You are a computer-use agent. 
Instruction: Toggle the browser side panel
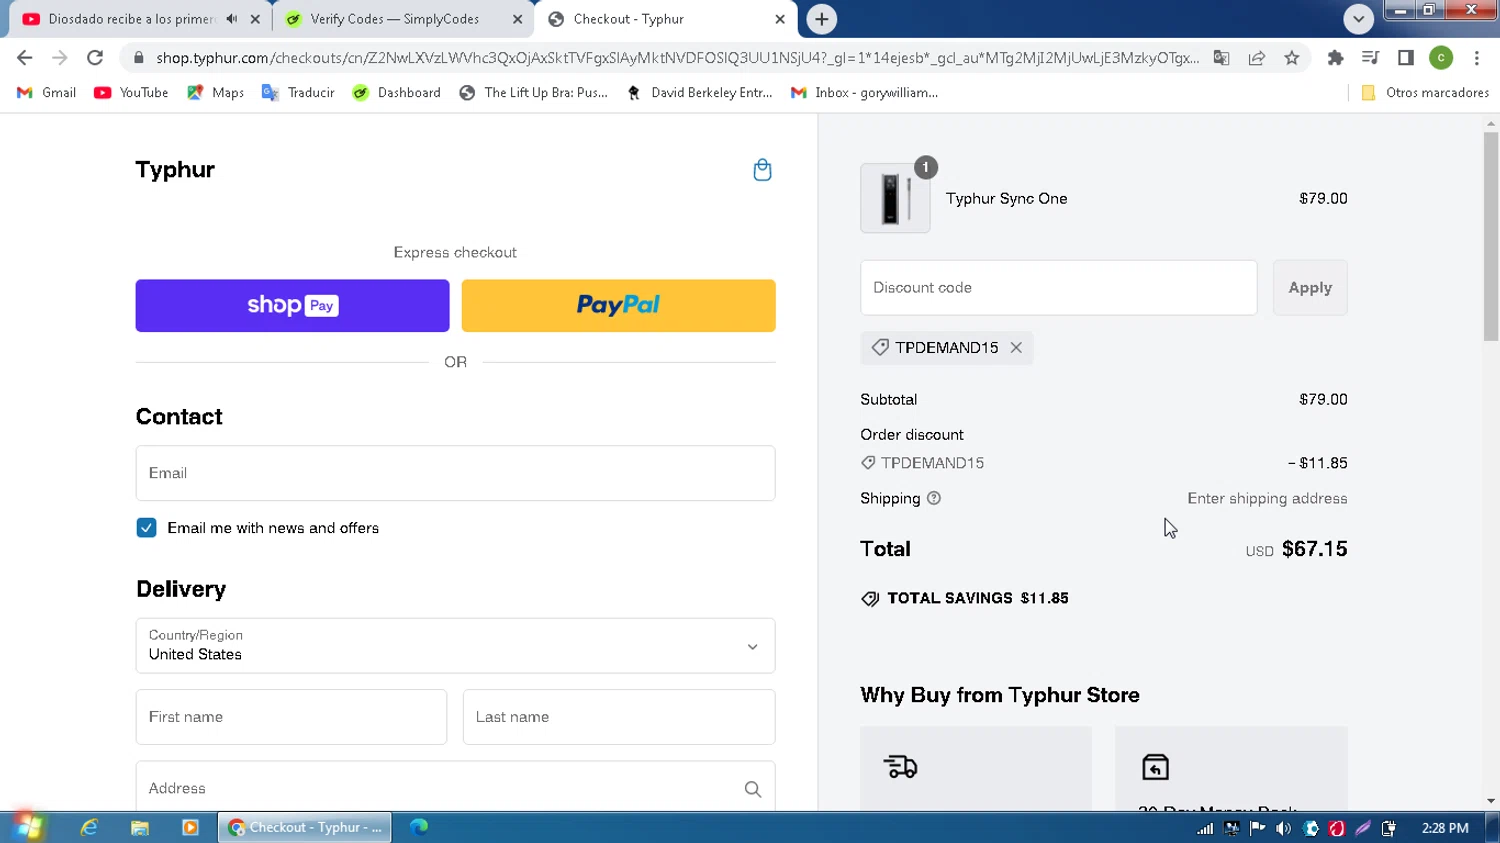pyautogui.click(x=1405, y=58)
